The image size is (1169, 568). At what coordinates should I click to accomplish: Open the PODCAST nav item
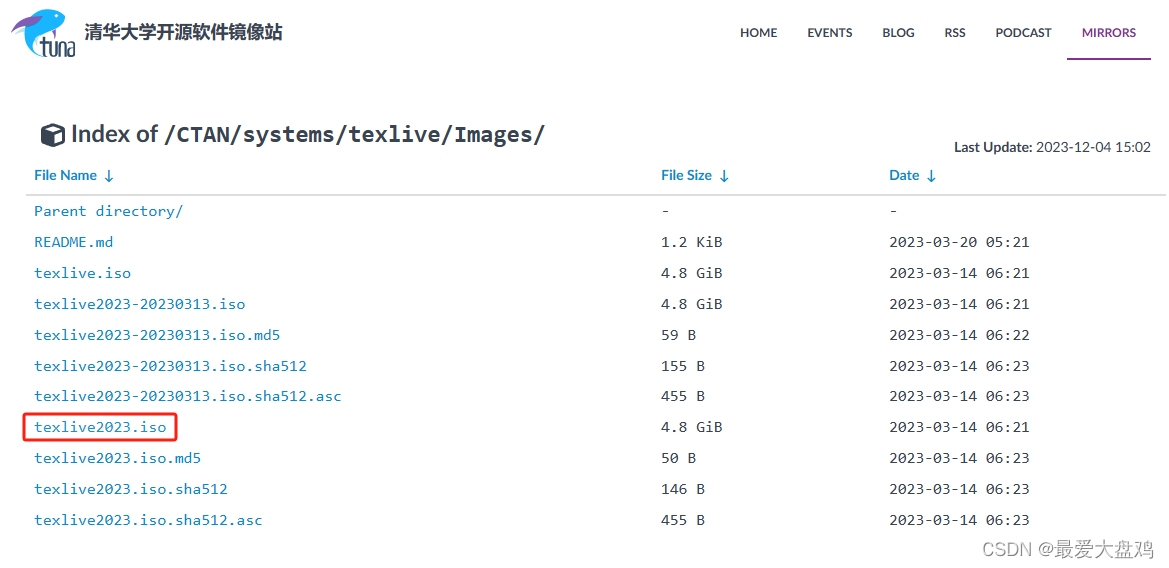pos(1024,33)
